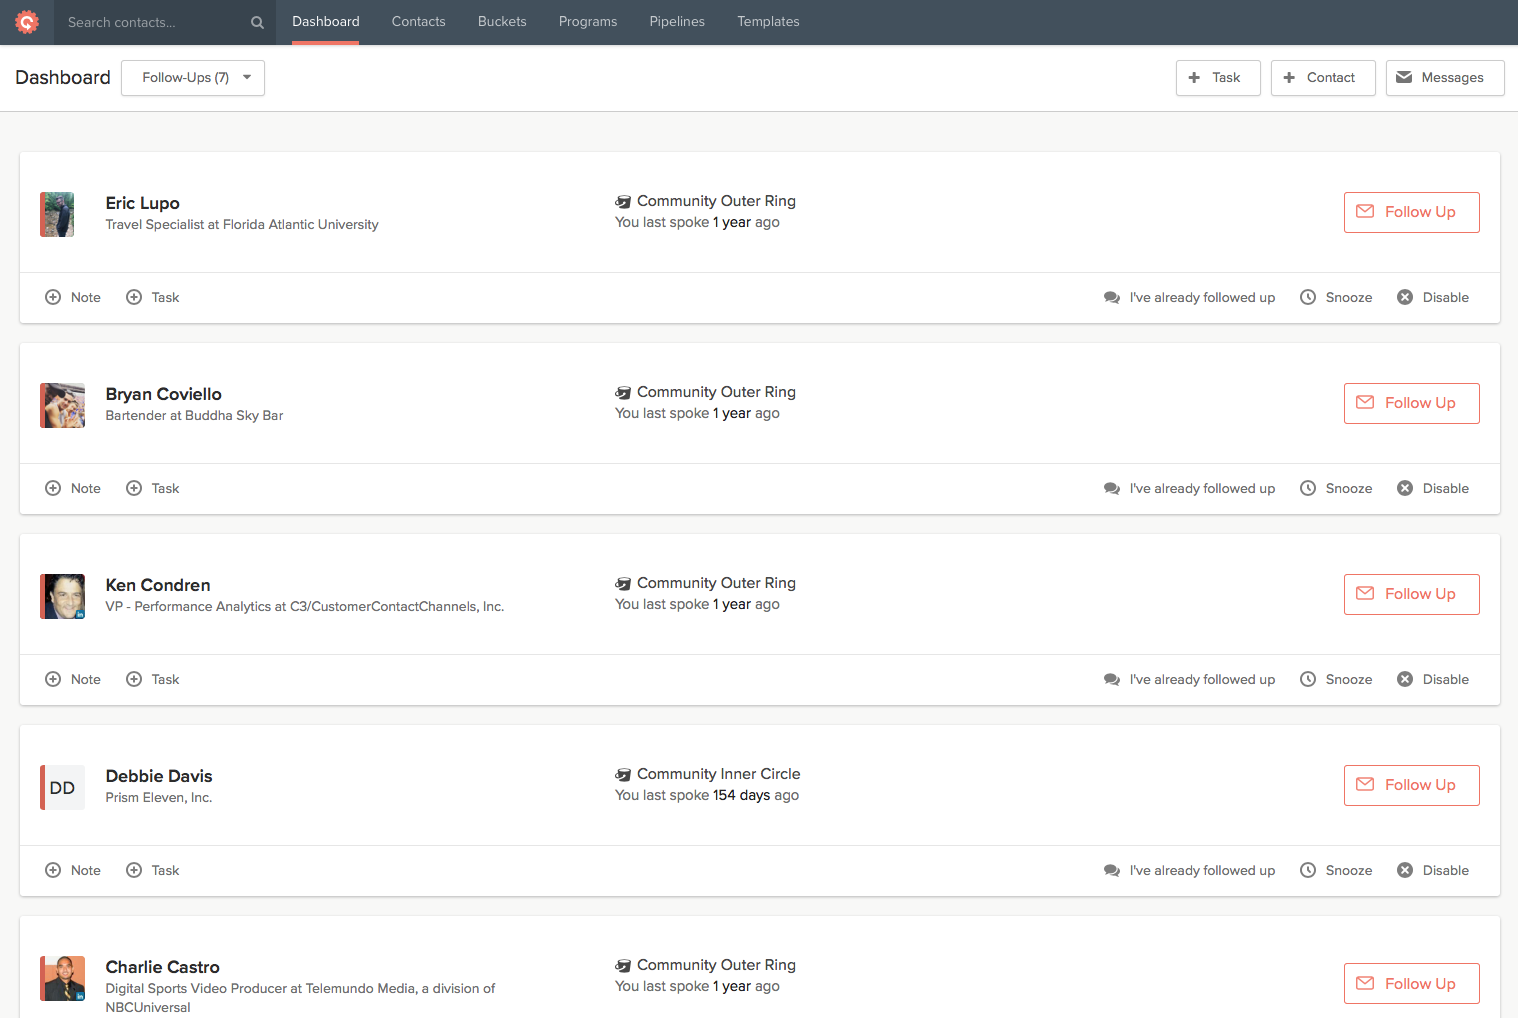Screen dimensions: 1518x1018
Task: Click Debbie Davis's Community Inner Circle bucket
Action: (x=708, y=774)
